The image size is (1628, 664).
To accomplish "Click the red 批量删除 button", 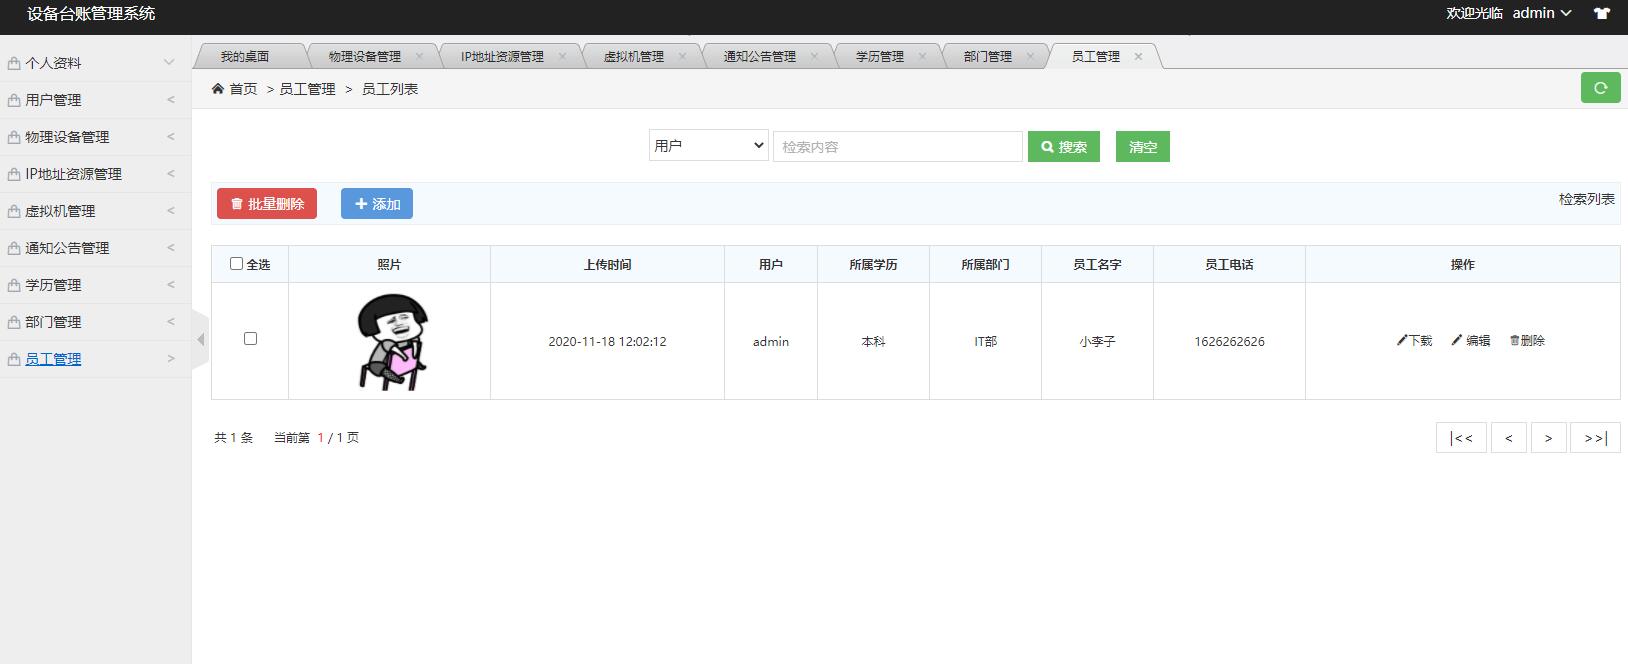I will pyautogui.click(x=267, y=203).
